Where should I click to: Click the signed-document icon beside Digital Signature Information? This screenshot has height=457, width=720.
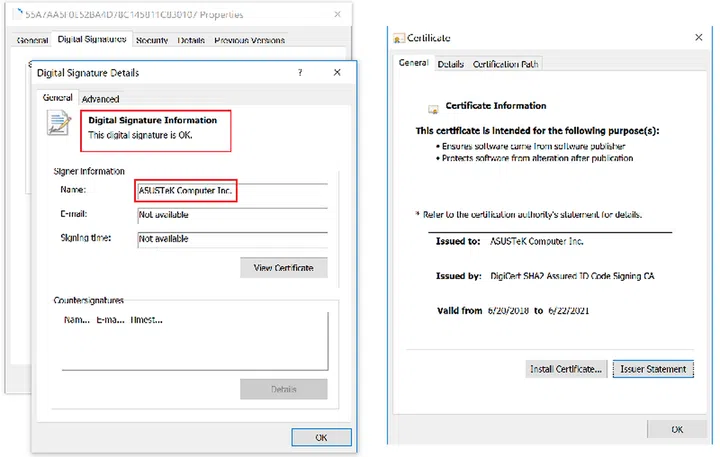tap(60, 124)
